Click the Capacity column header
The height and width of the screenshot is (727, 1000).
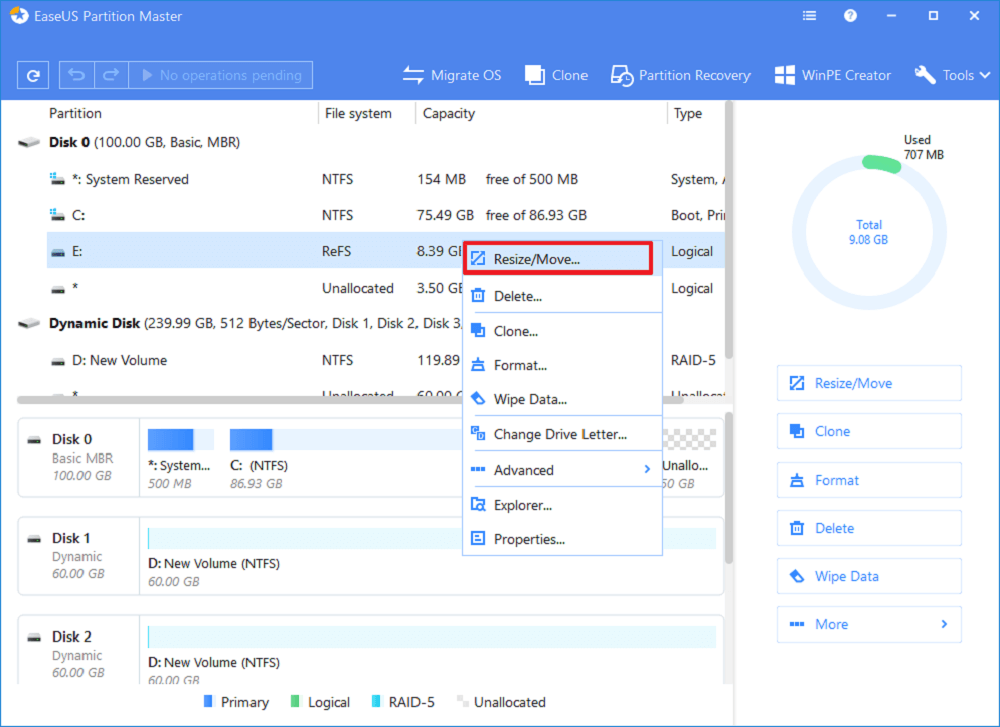click(x=448, y=114)
